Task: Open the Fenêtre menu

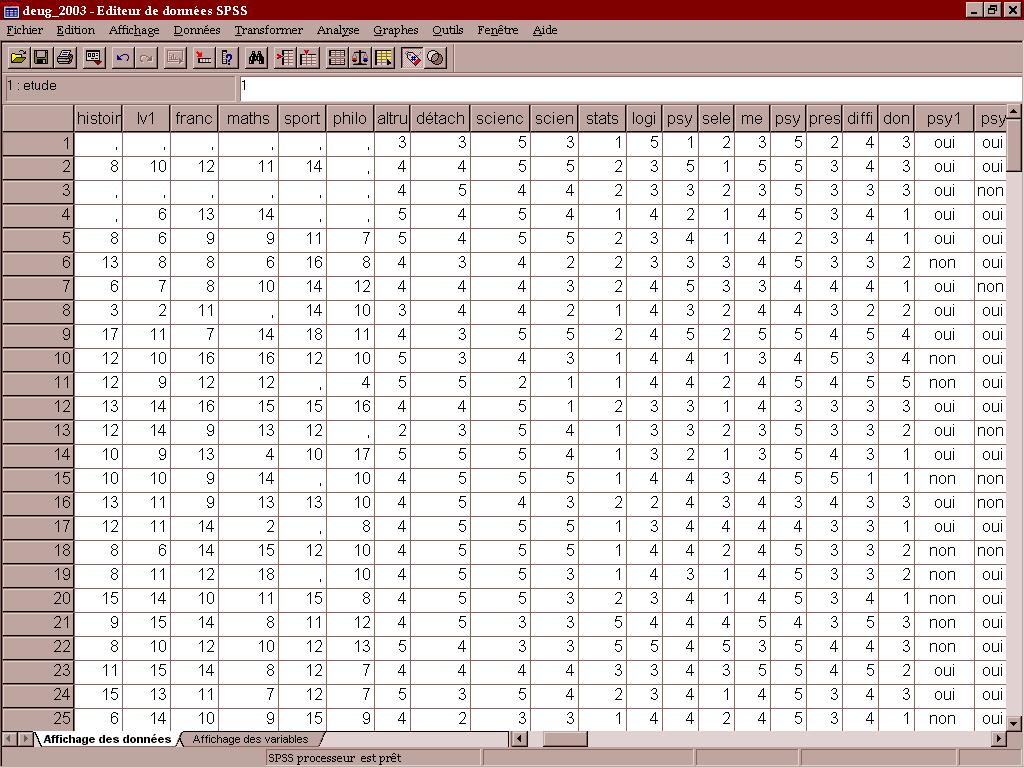Action: click(x=498, y=30)
